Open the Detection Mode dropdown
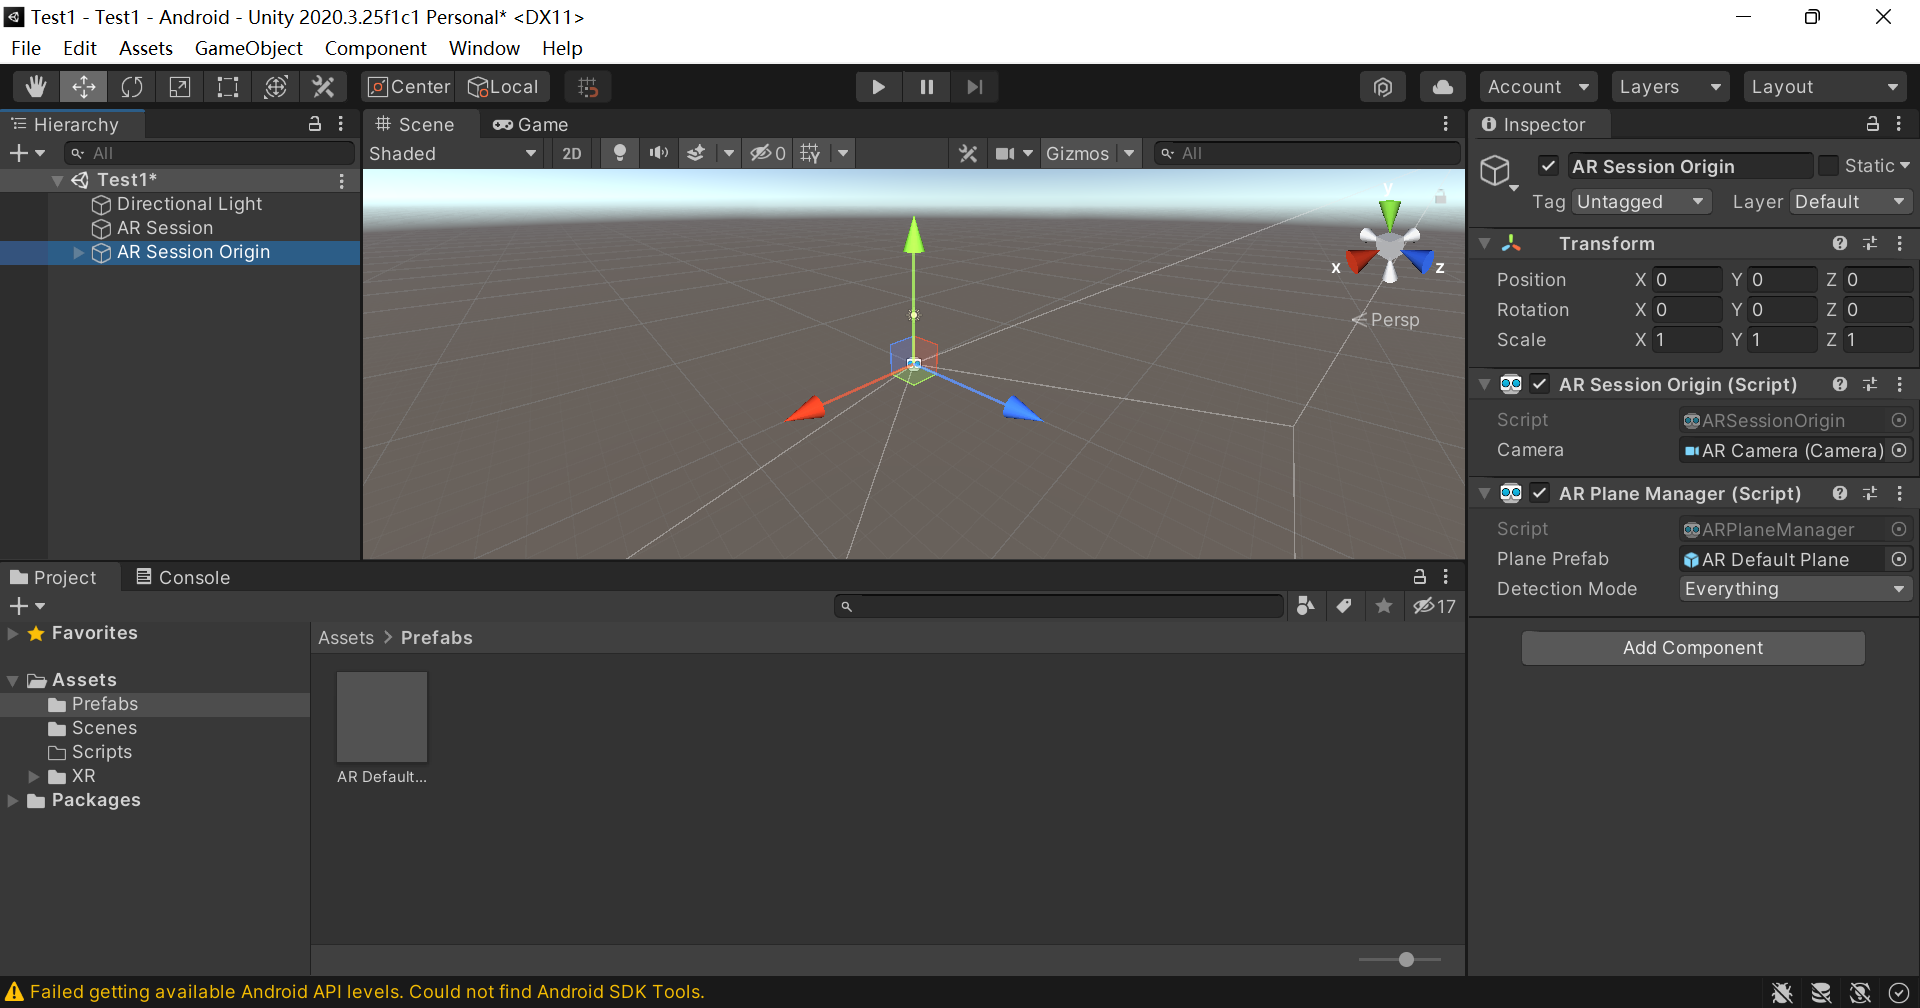 coord(1796,589)
